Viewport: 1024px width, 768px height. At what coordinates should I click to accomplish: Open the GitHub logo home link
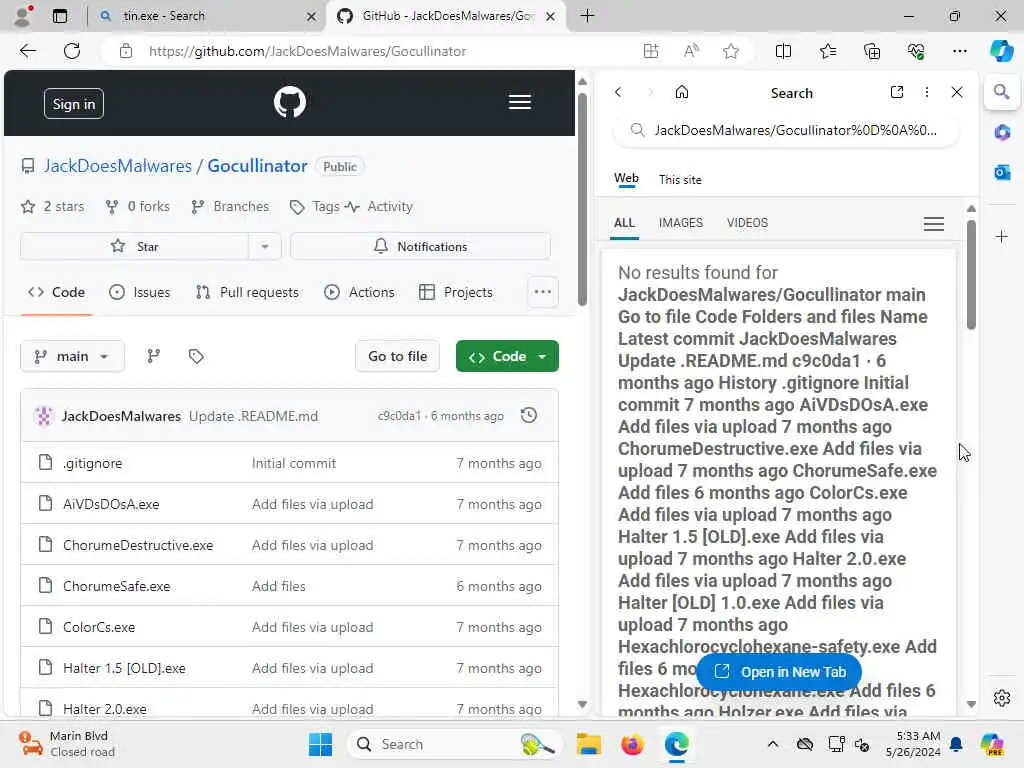[x=289, y=102]
